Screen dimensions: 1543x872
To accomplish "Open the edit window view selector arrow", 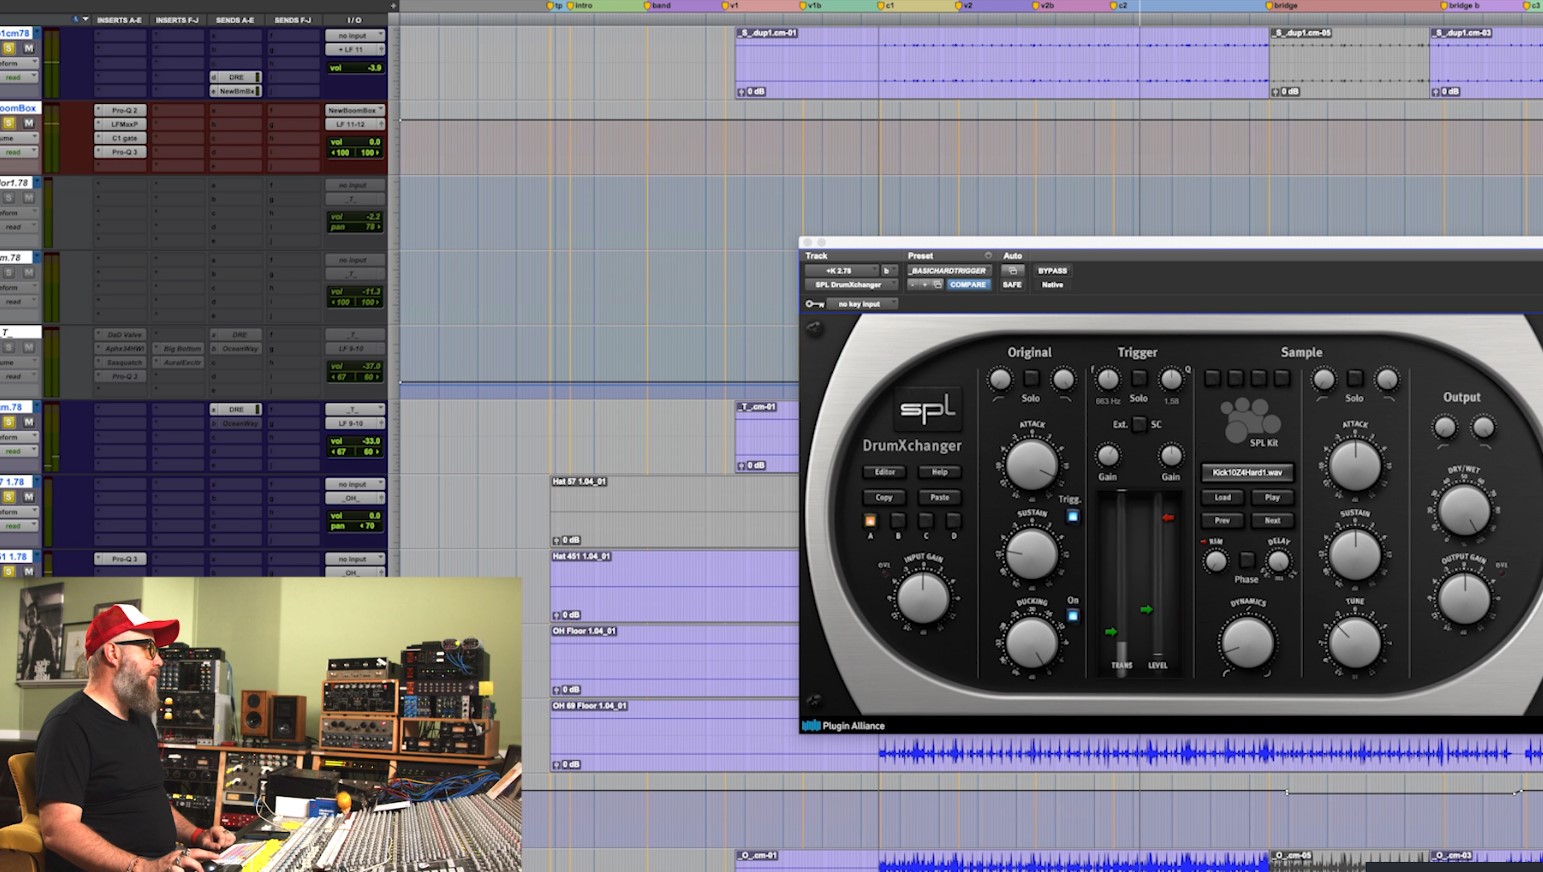I will tap(85, 19).
